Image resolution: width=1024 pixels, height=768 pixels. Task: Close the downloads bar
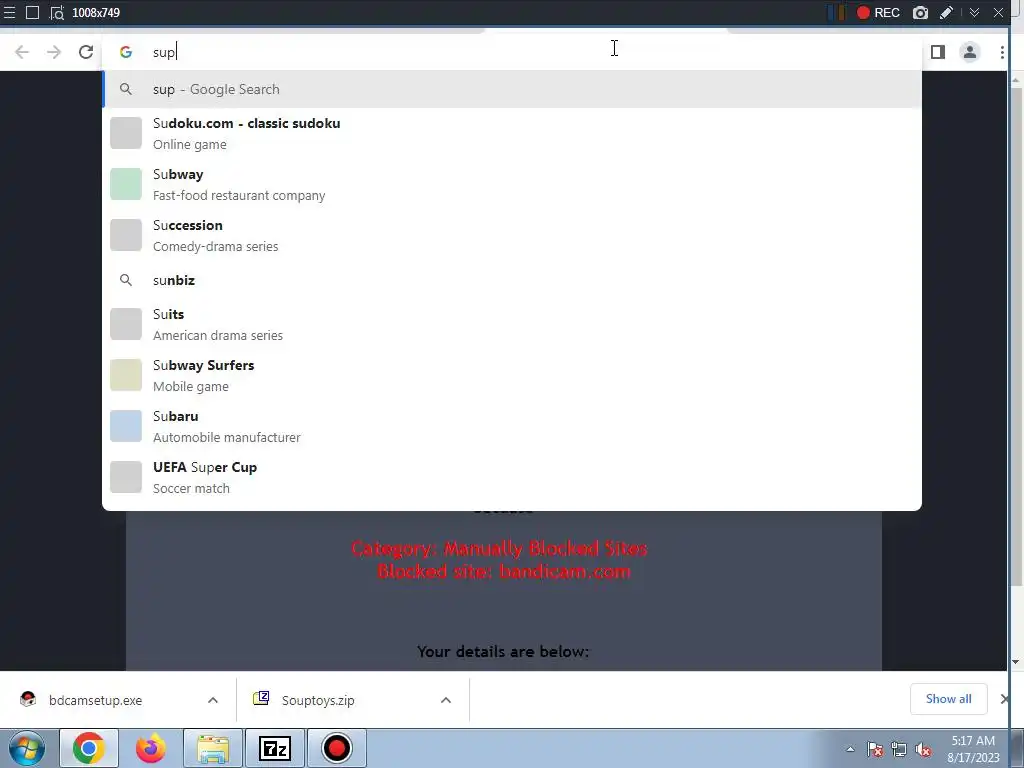tap(1004, 699)
